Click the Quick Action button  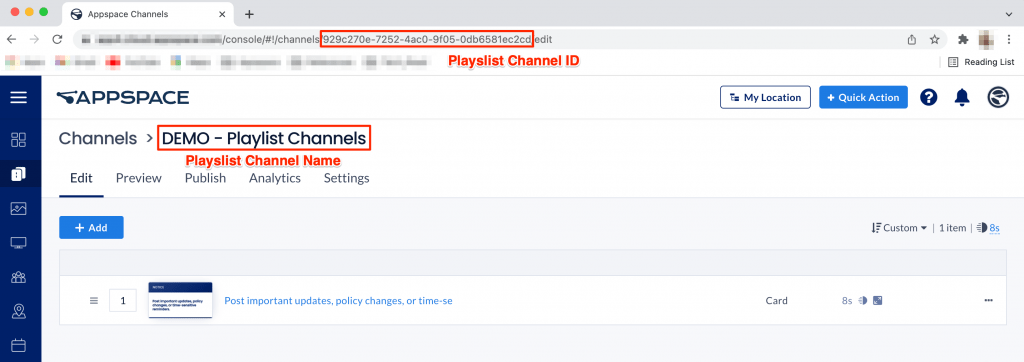(x=863, y=97)
